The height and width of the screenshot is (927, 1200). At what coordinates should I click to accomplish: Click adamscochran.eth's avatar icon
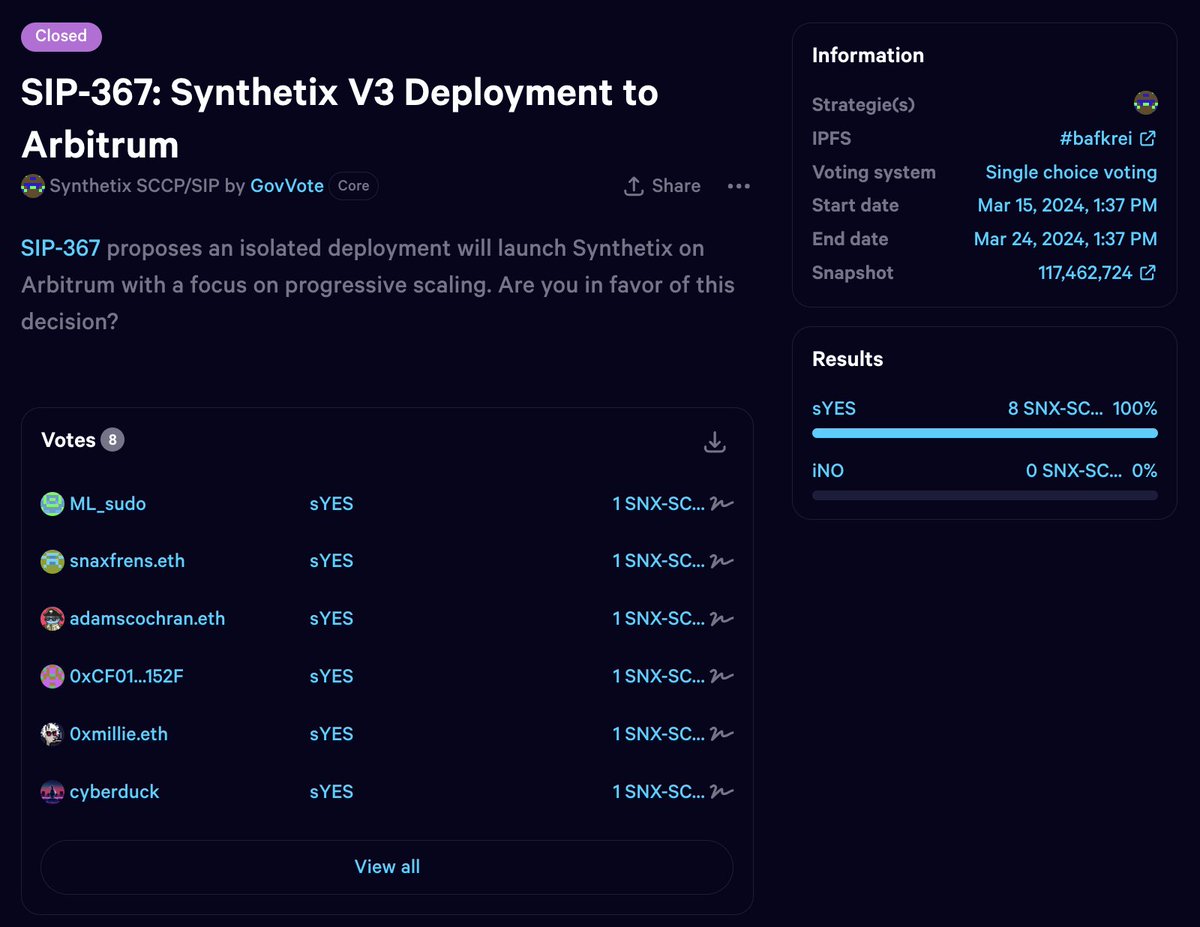coord(52,619)
